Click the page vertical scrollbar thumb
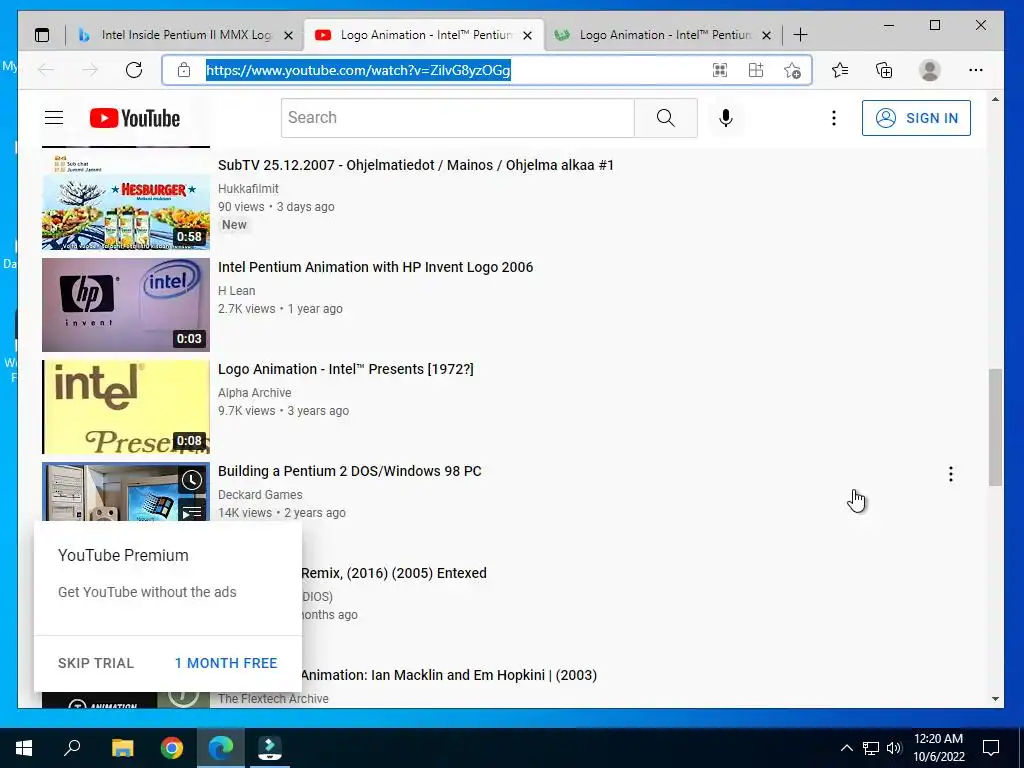Image resolution: width=1024 pixels, height=768 pixels. 995,427
